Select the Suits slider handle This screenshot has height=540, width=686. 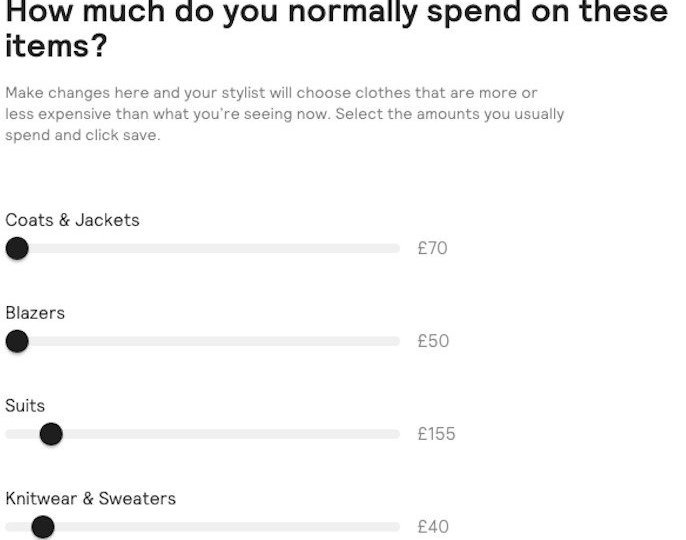[x=51, y=434]
